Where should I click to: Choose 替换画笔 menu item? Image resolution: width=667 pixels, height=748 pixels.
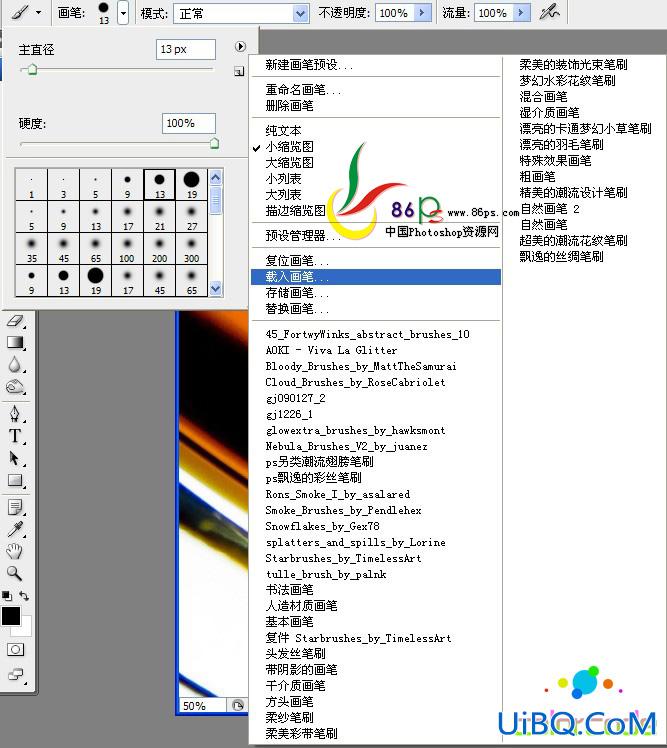(x=297, y=309)
